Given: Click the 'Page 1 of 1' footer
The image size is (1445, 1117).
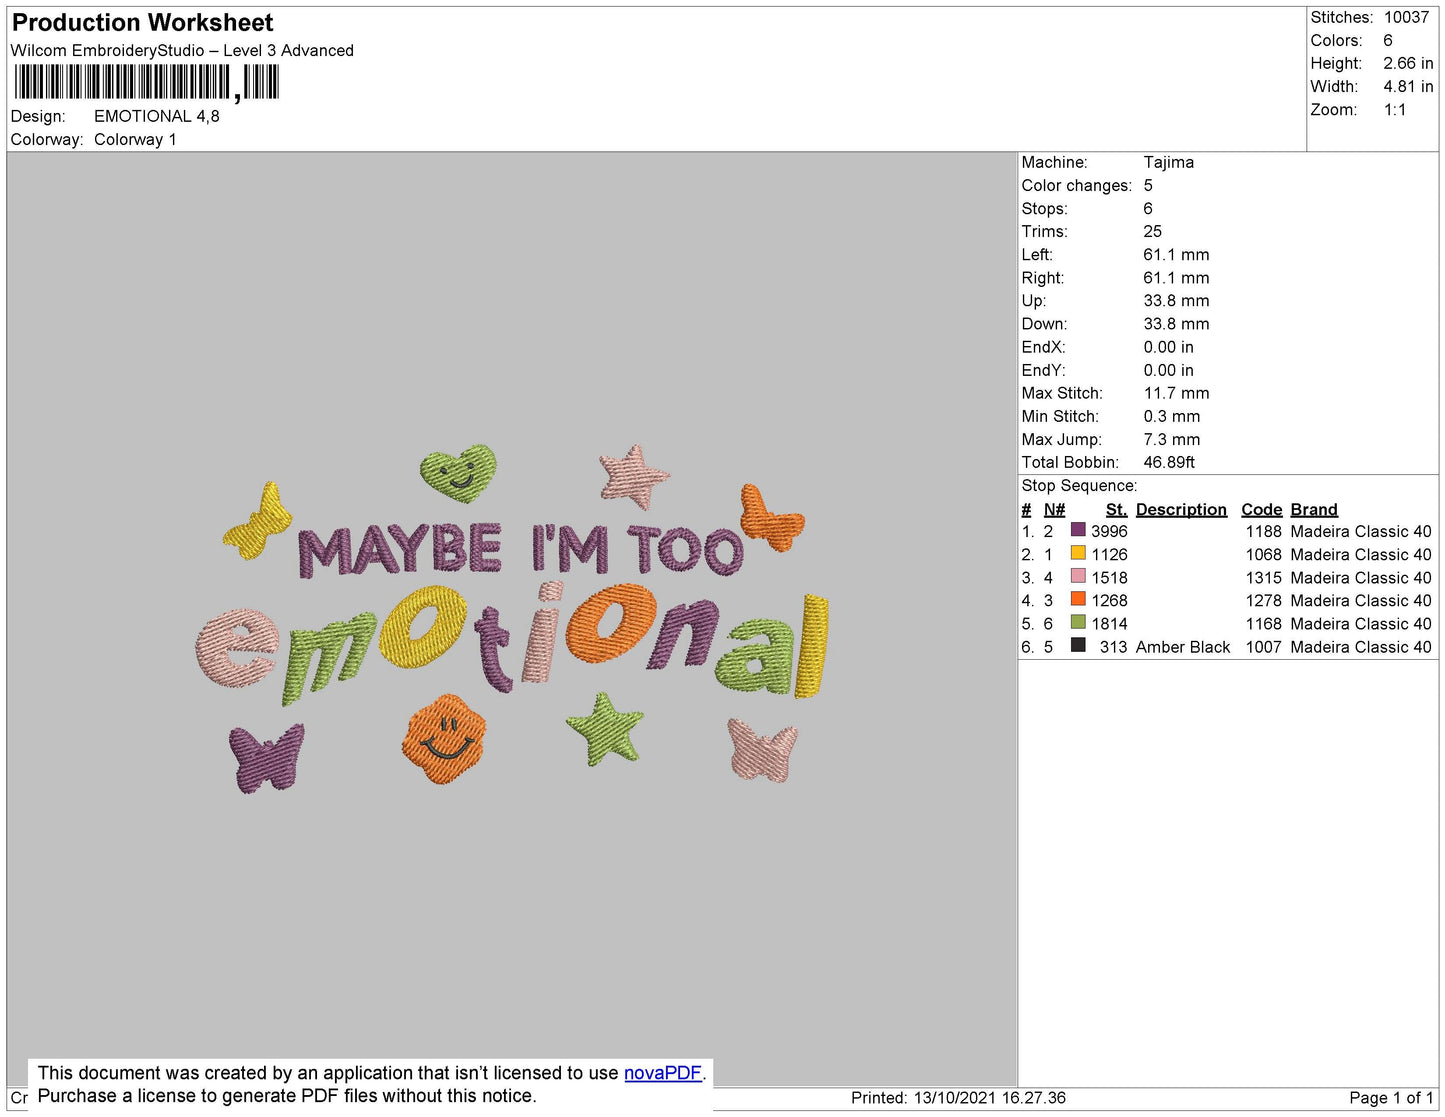Looking at the screenshot, I should (1391, 1097).
